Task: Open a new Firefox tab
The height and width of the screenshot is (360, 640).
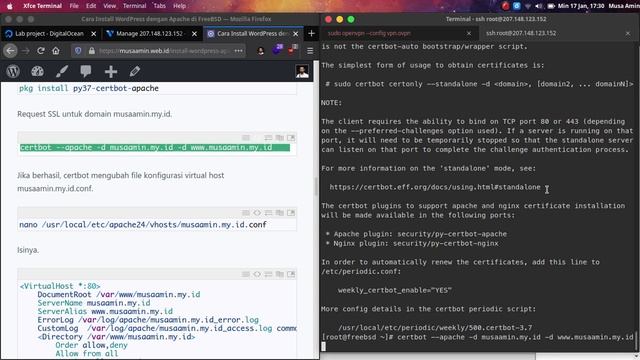Action: 311,33
